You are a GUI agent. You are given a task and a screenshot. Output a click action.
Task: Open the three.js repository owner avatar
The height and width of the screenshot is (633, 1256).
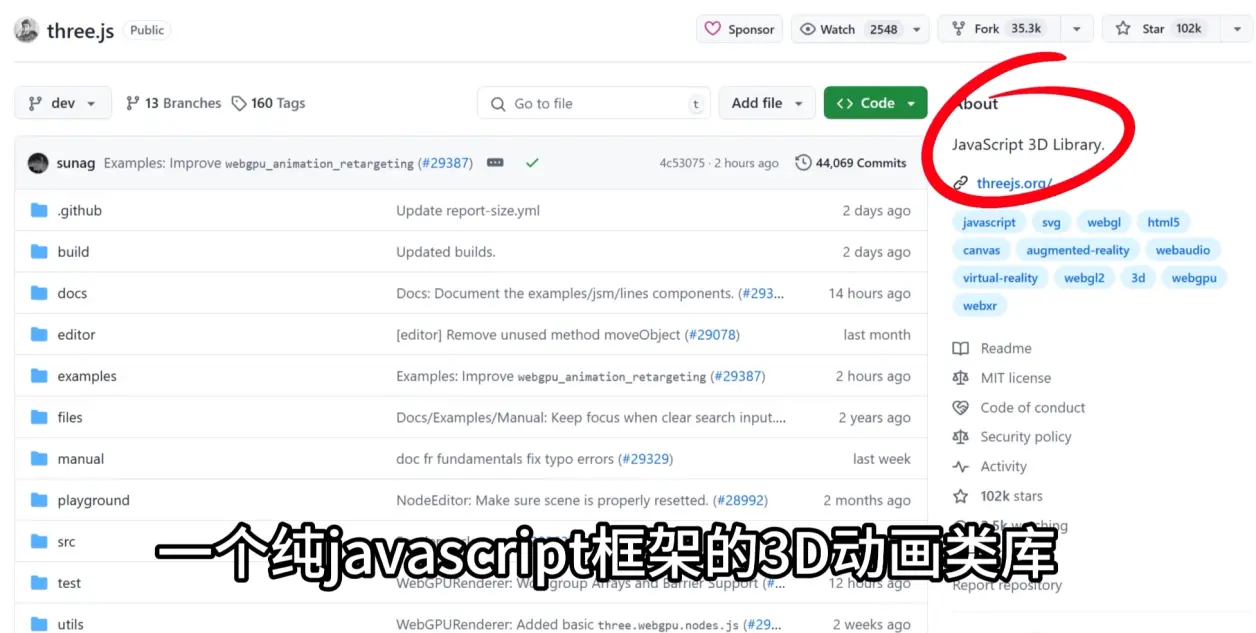pos(27,30)
